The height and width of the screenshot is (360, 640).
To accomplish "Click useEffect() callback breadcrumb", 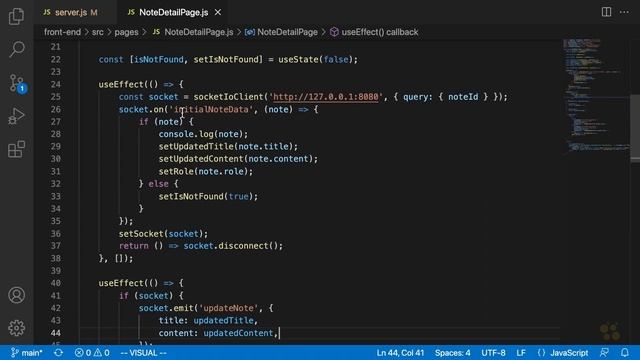I will click(x=374, y=32).
